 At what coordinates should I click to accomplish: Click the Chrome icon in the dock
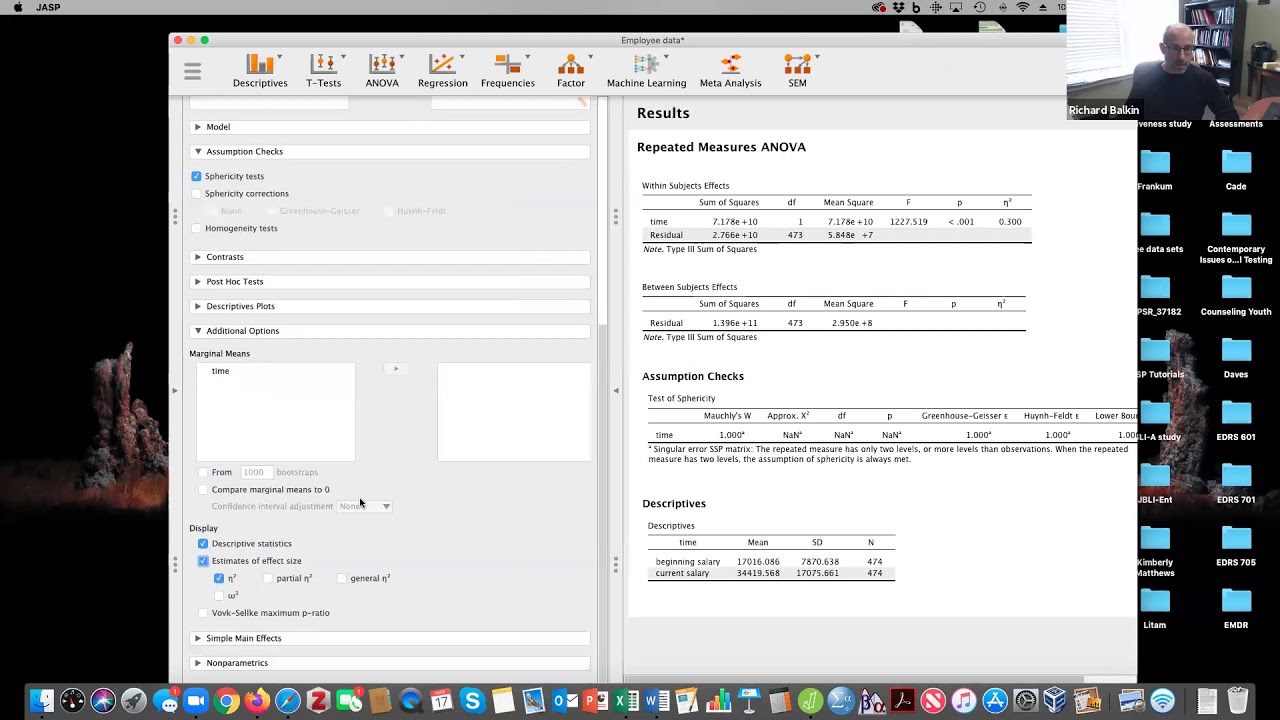tap(226, 701)
